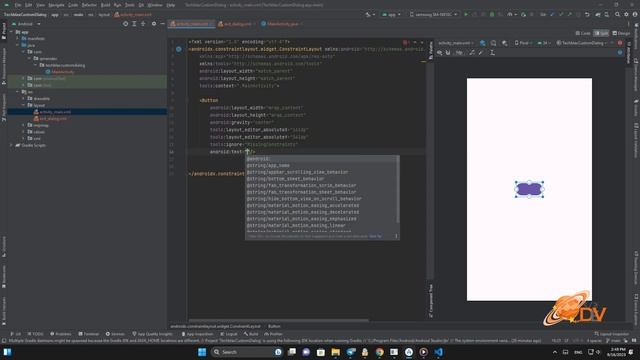
Task: Click the infer constraints wand in design toolbar
Action: click(x=481, y=53)
